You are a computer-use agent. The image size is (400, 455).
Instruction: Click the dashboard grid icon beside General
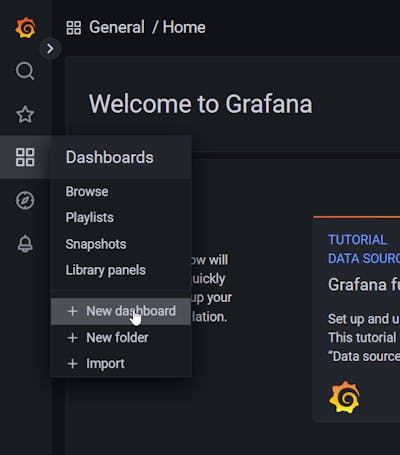point(74,28)
